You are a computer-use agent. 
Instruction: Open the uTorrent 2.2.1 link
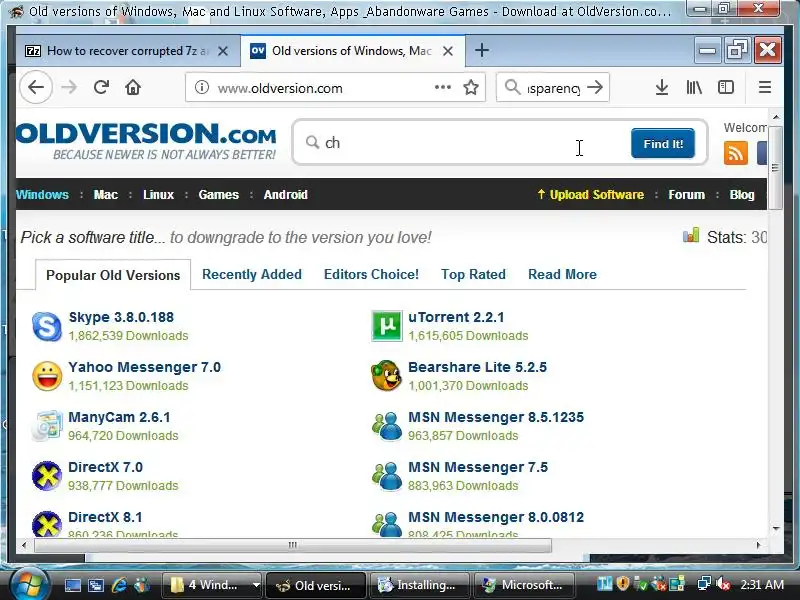point(456,317)
